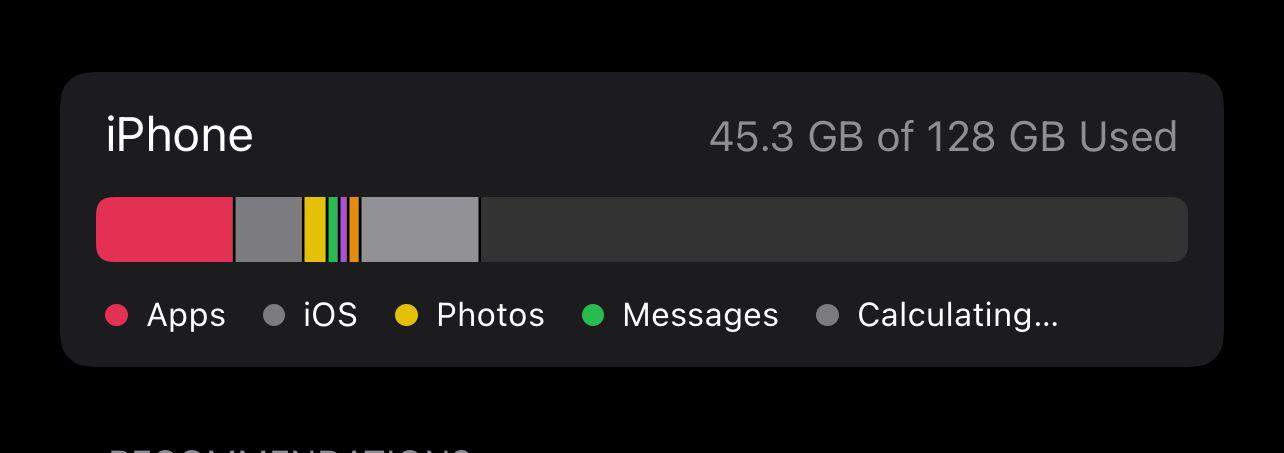Tap the Apps legend label
This screenshot has width=1284, height=453.
pos(186,315)
